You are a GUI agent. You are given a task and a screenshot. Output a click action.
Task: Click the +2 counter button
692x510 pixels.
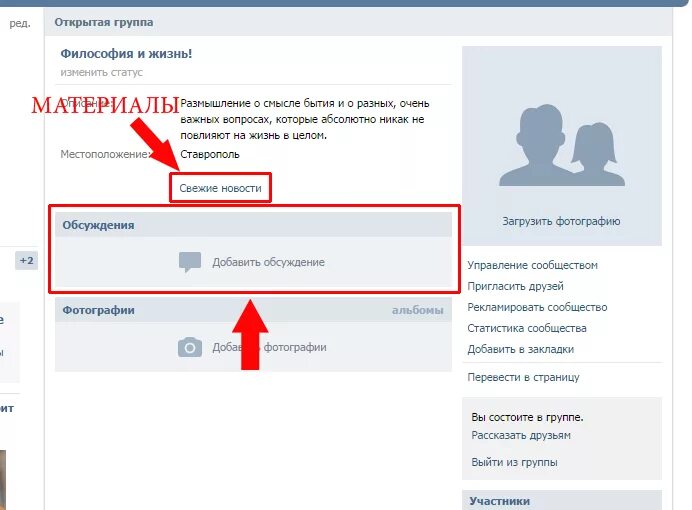[x=26, y=261]
